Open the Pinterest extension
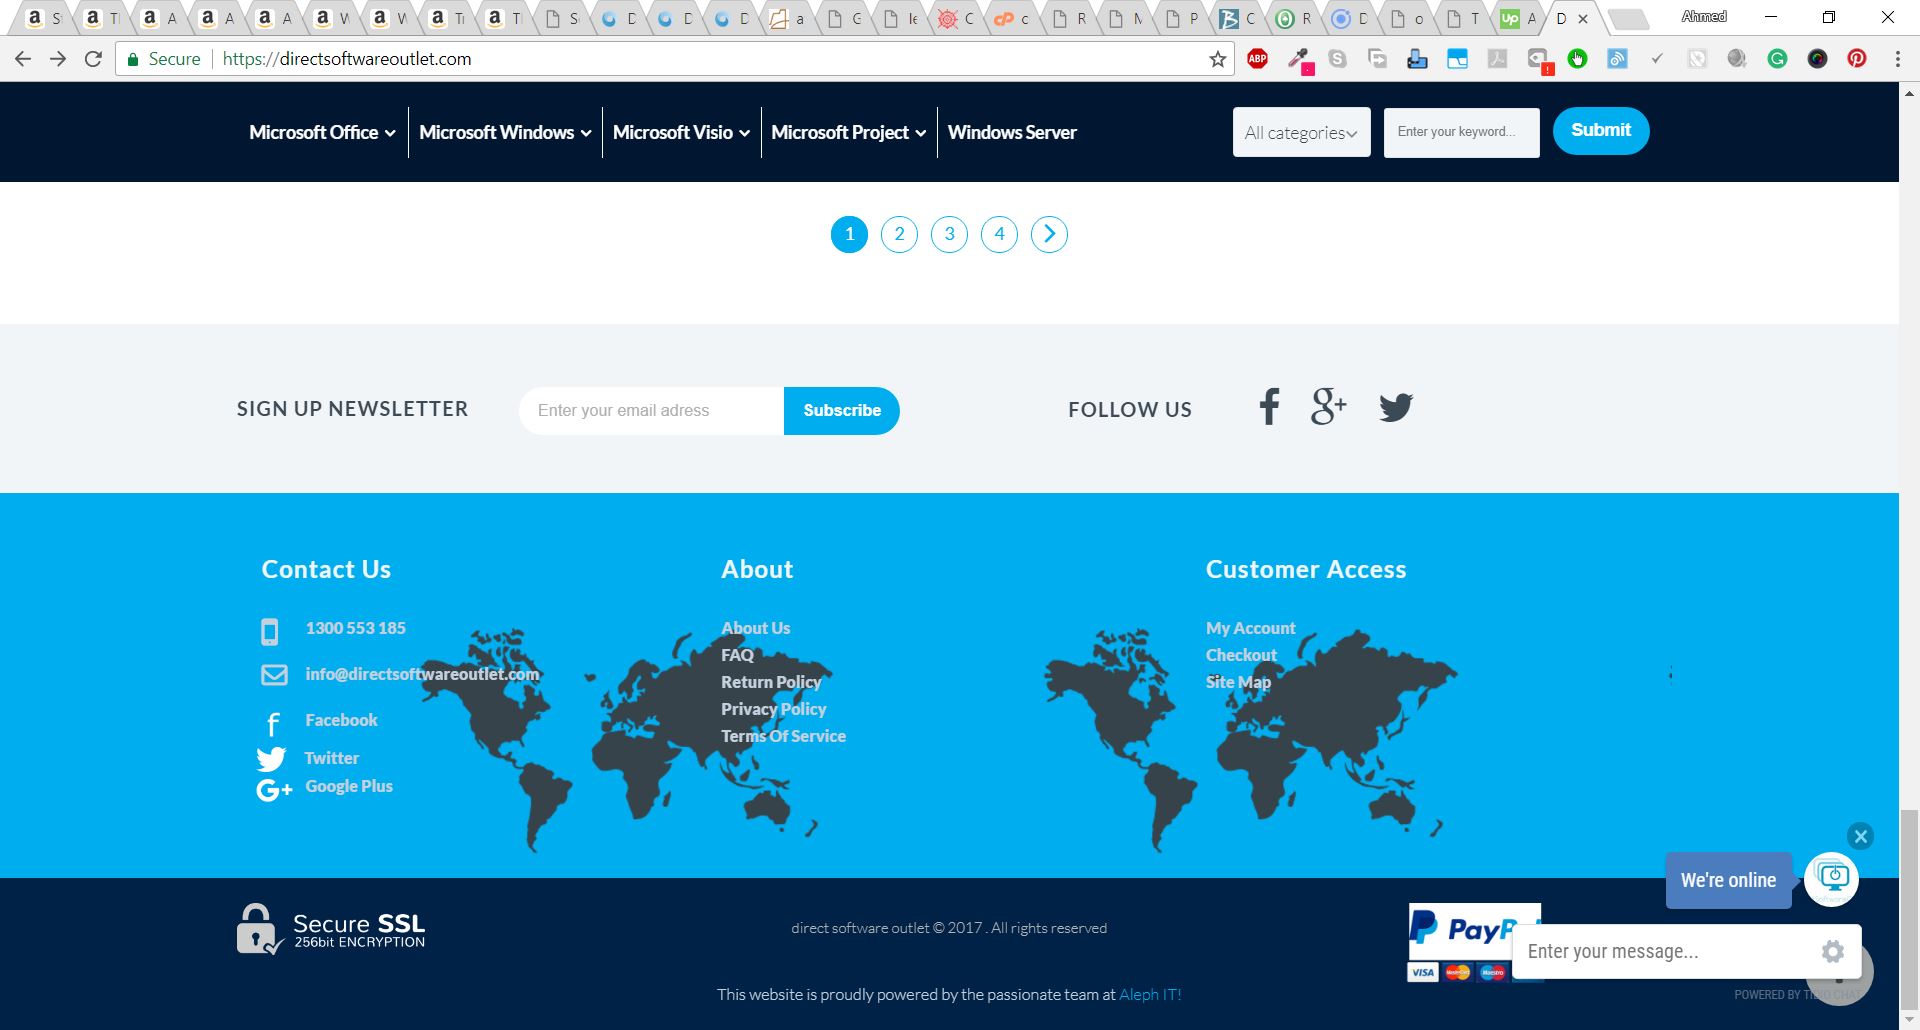The height and width of the screenshot is (1030, 1920). [x=1857, y=59]
